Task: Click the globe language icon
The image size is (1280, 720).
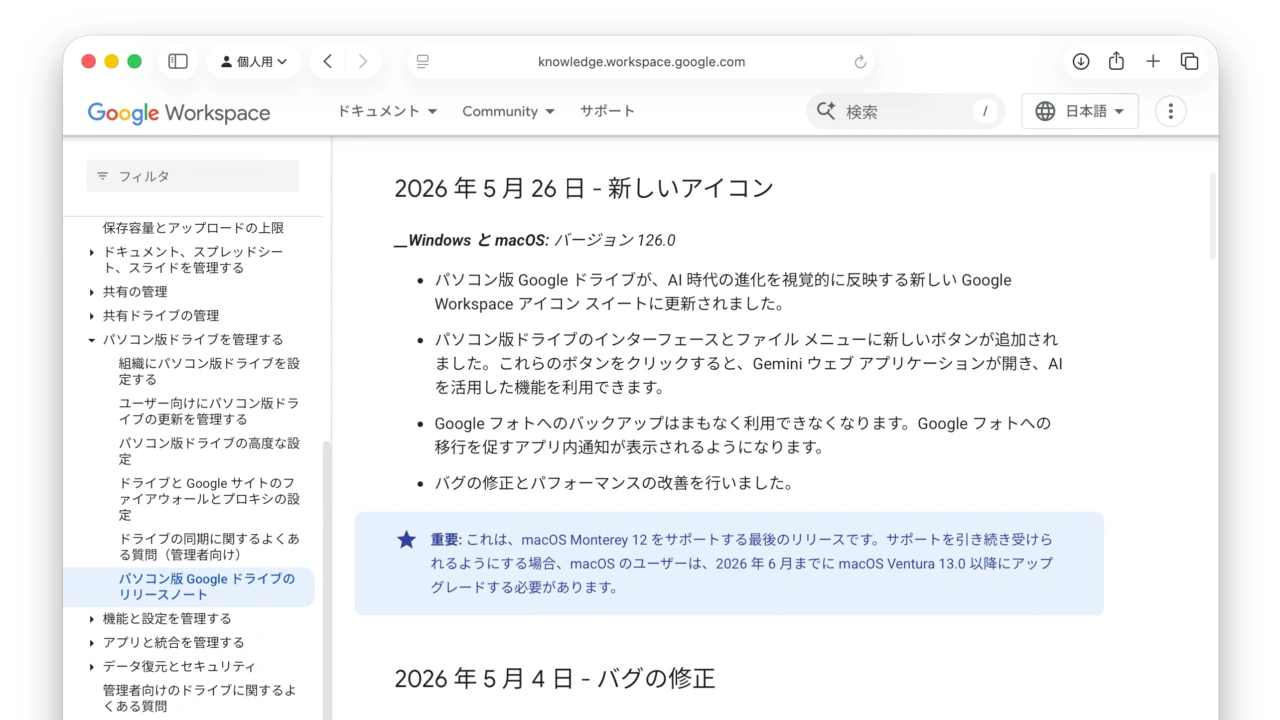Action: pos(1045,111)
